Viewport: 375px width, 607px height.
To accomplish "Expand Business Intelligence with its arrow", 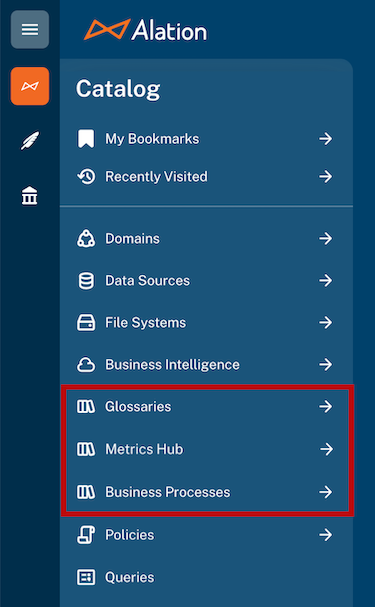I will click(326, 364).
